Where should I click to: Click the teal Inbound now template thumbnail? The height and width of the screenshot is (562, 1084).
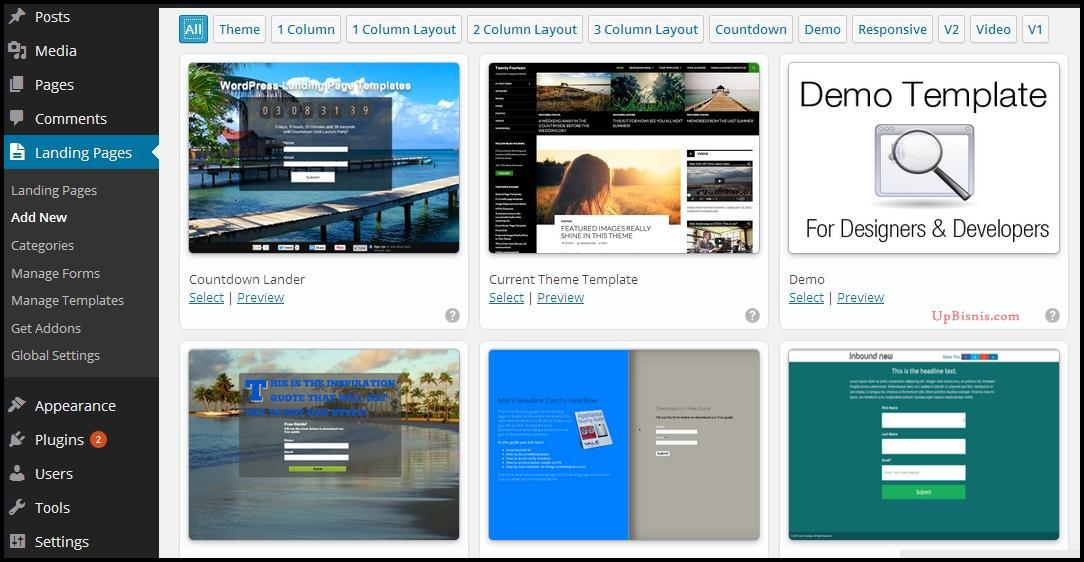click(924, 444)
